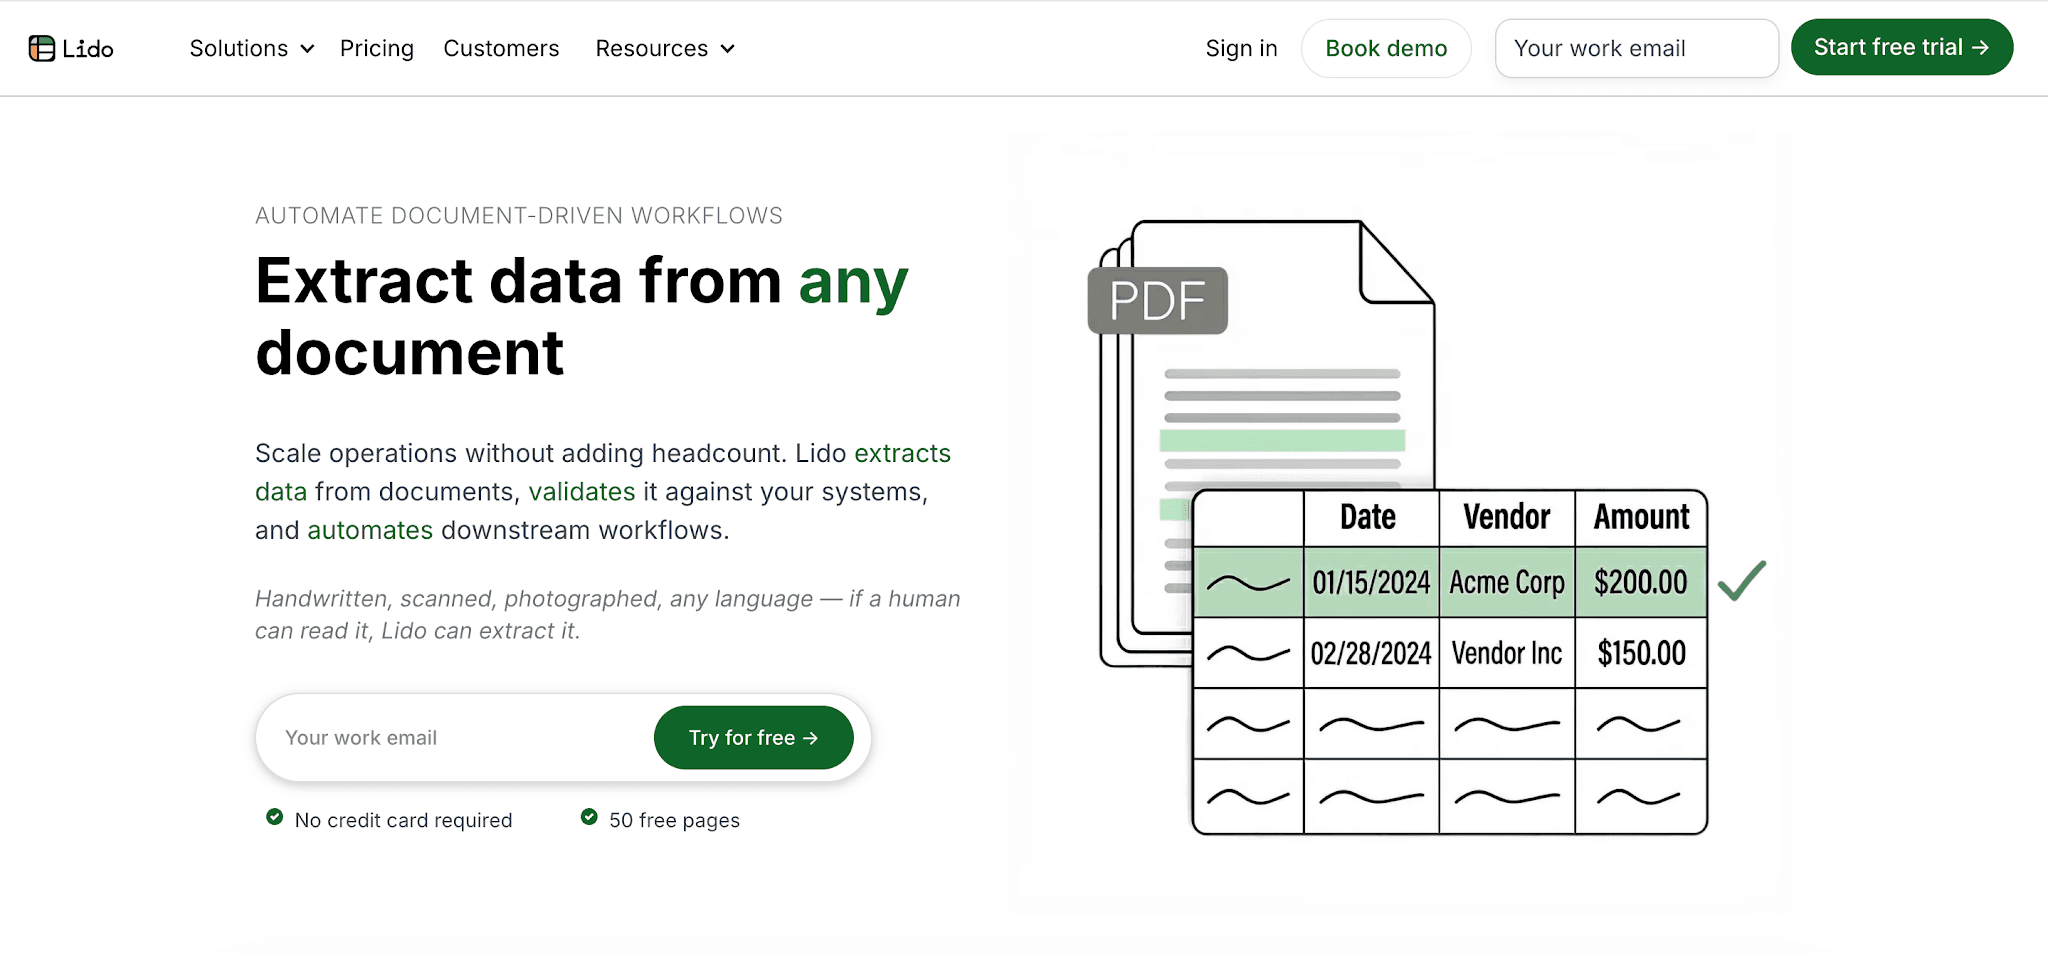Click the "Vendor" column header in the table
Screen dimensions: 2048x954
[x=1507, y=517]
